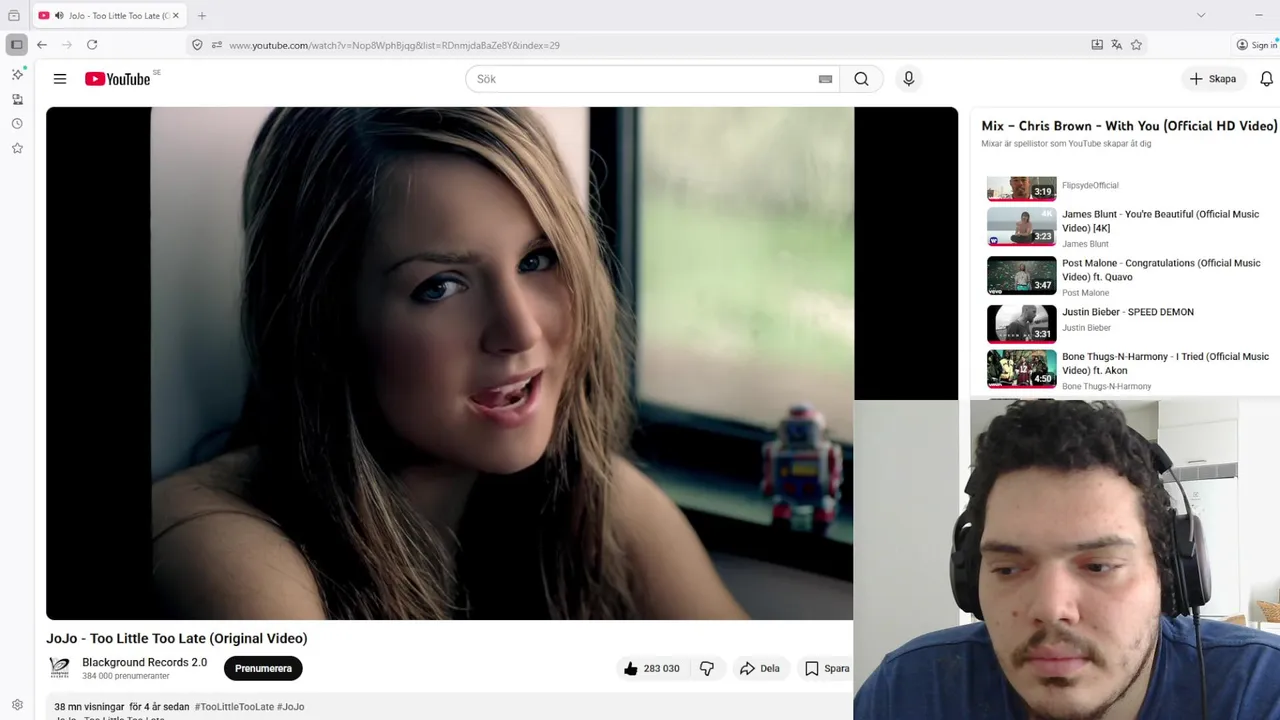This screenshot has width=1280, height=720.
Task: Open Justin Bieber SPEED DEMON thumbnail
Action: (1021, 323)
